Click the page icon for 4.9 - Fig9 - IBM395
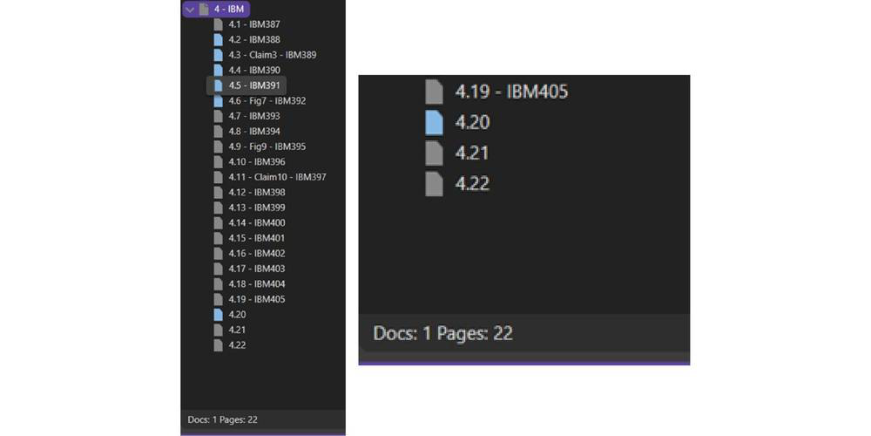This screenshot has height=436, width=871. pos(218,147)
